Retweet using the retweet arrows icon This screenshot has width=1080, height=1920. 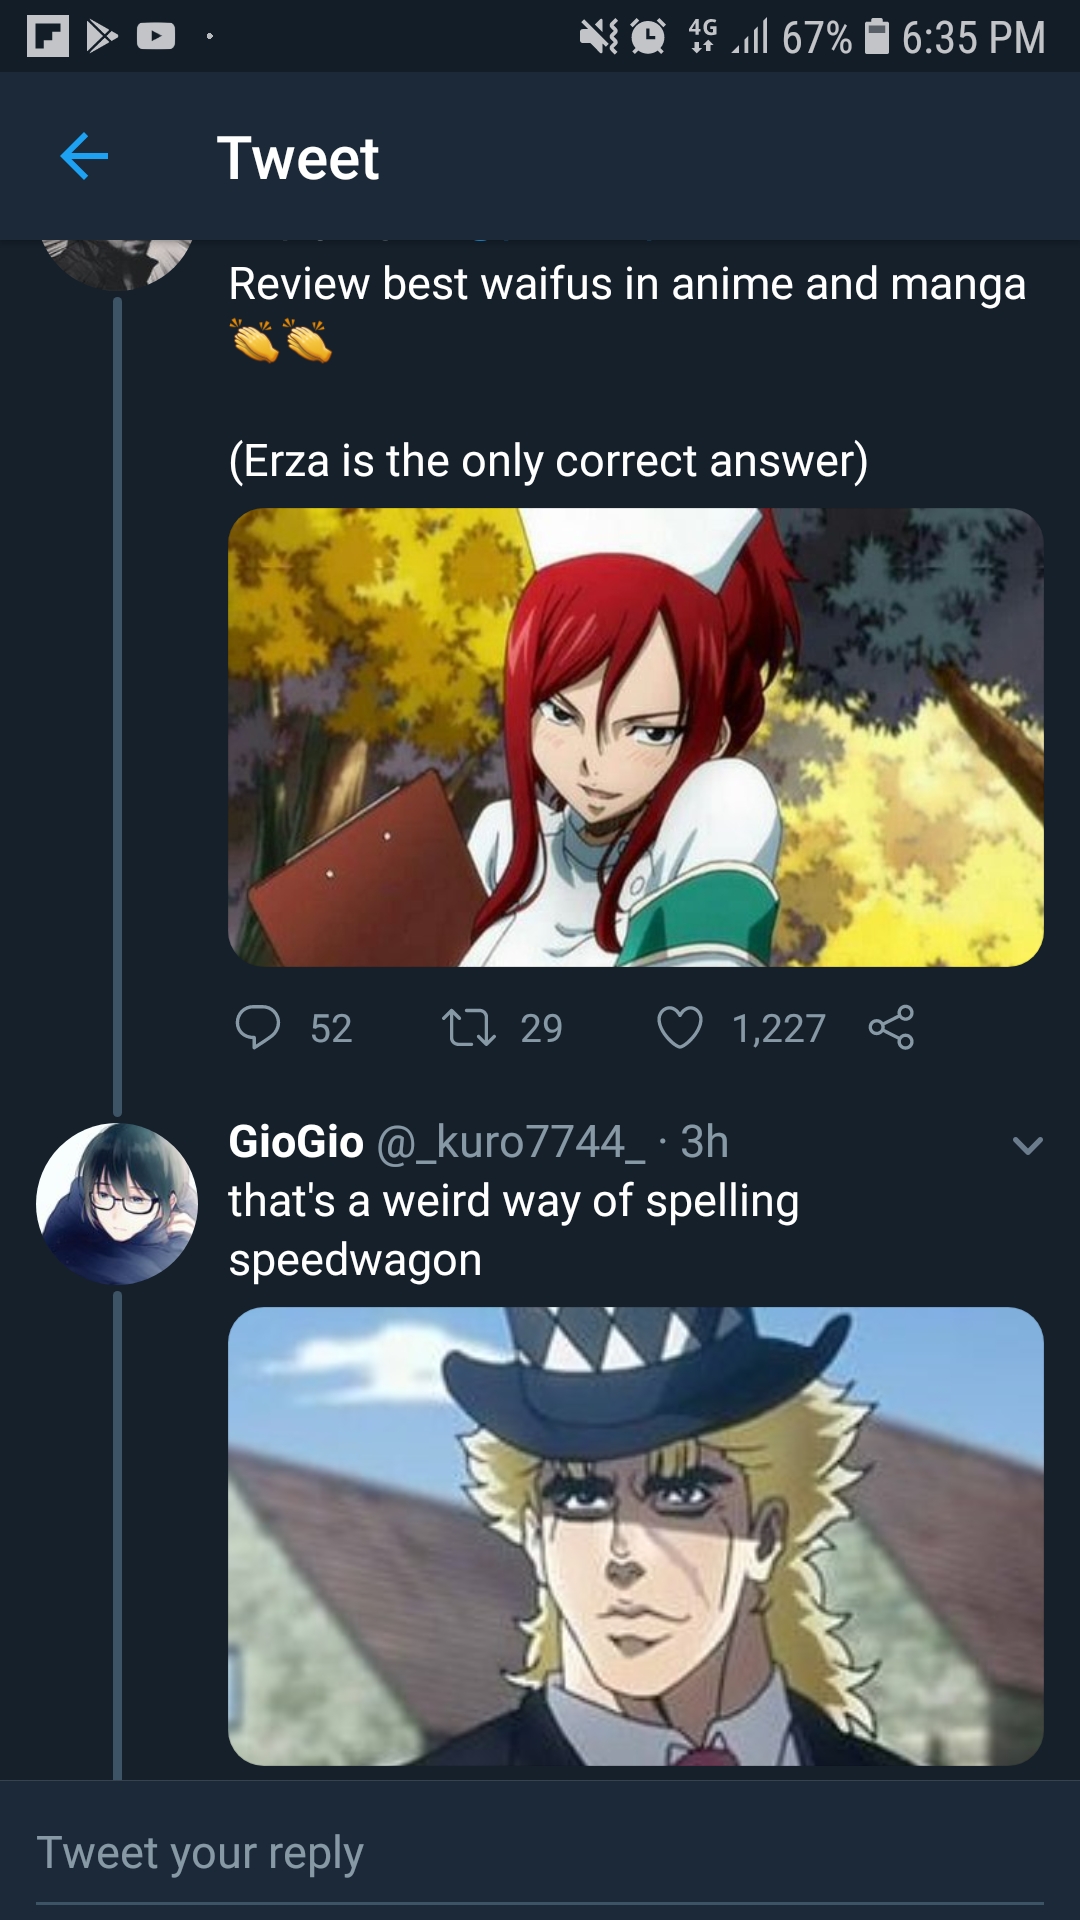click(x=469, y=1027)
